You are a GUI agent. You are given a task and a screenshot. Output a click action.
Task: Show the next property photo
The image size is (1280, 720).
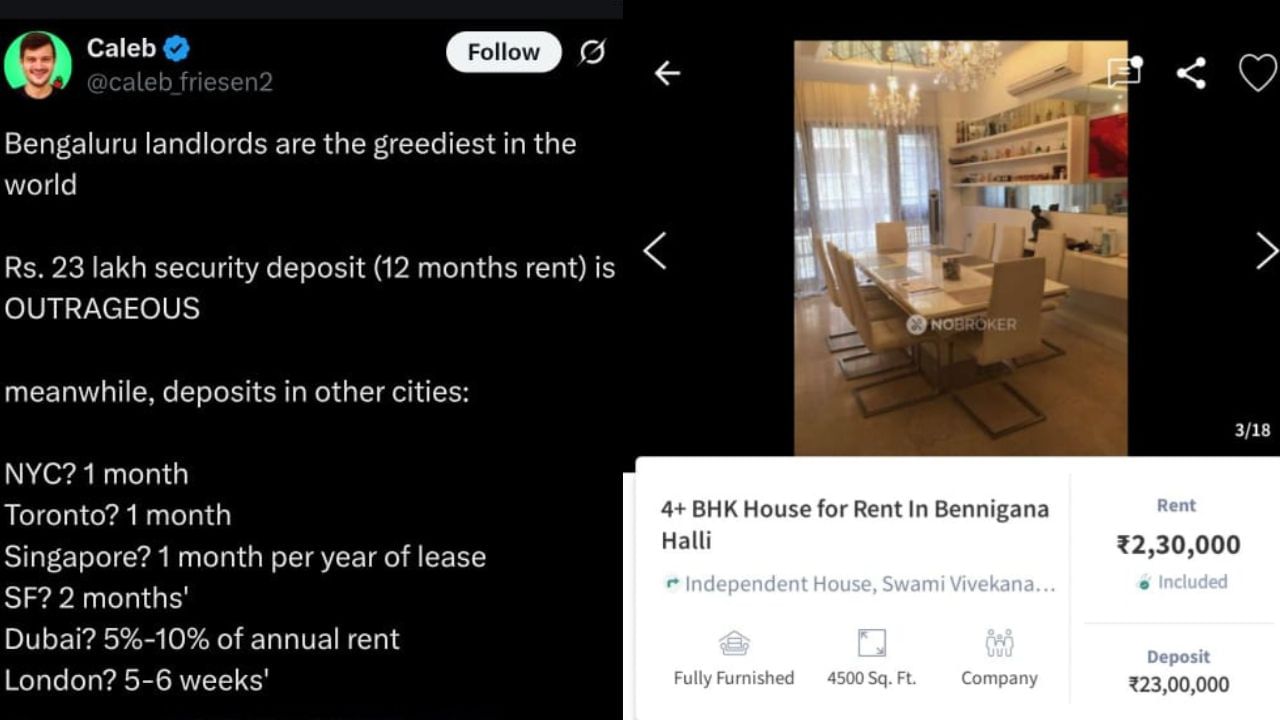click(1266, 251)
